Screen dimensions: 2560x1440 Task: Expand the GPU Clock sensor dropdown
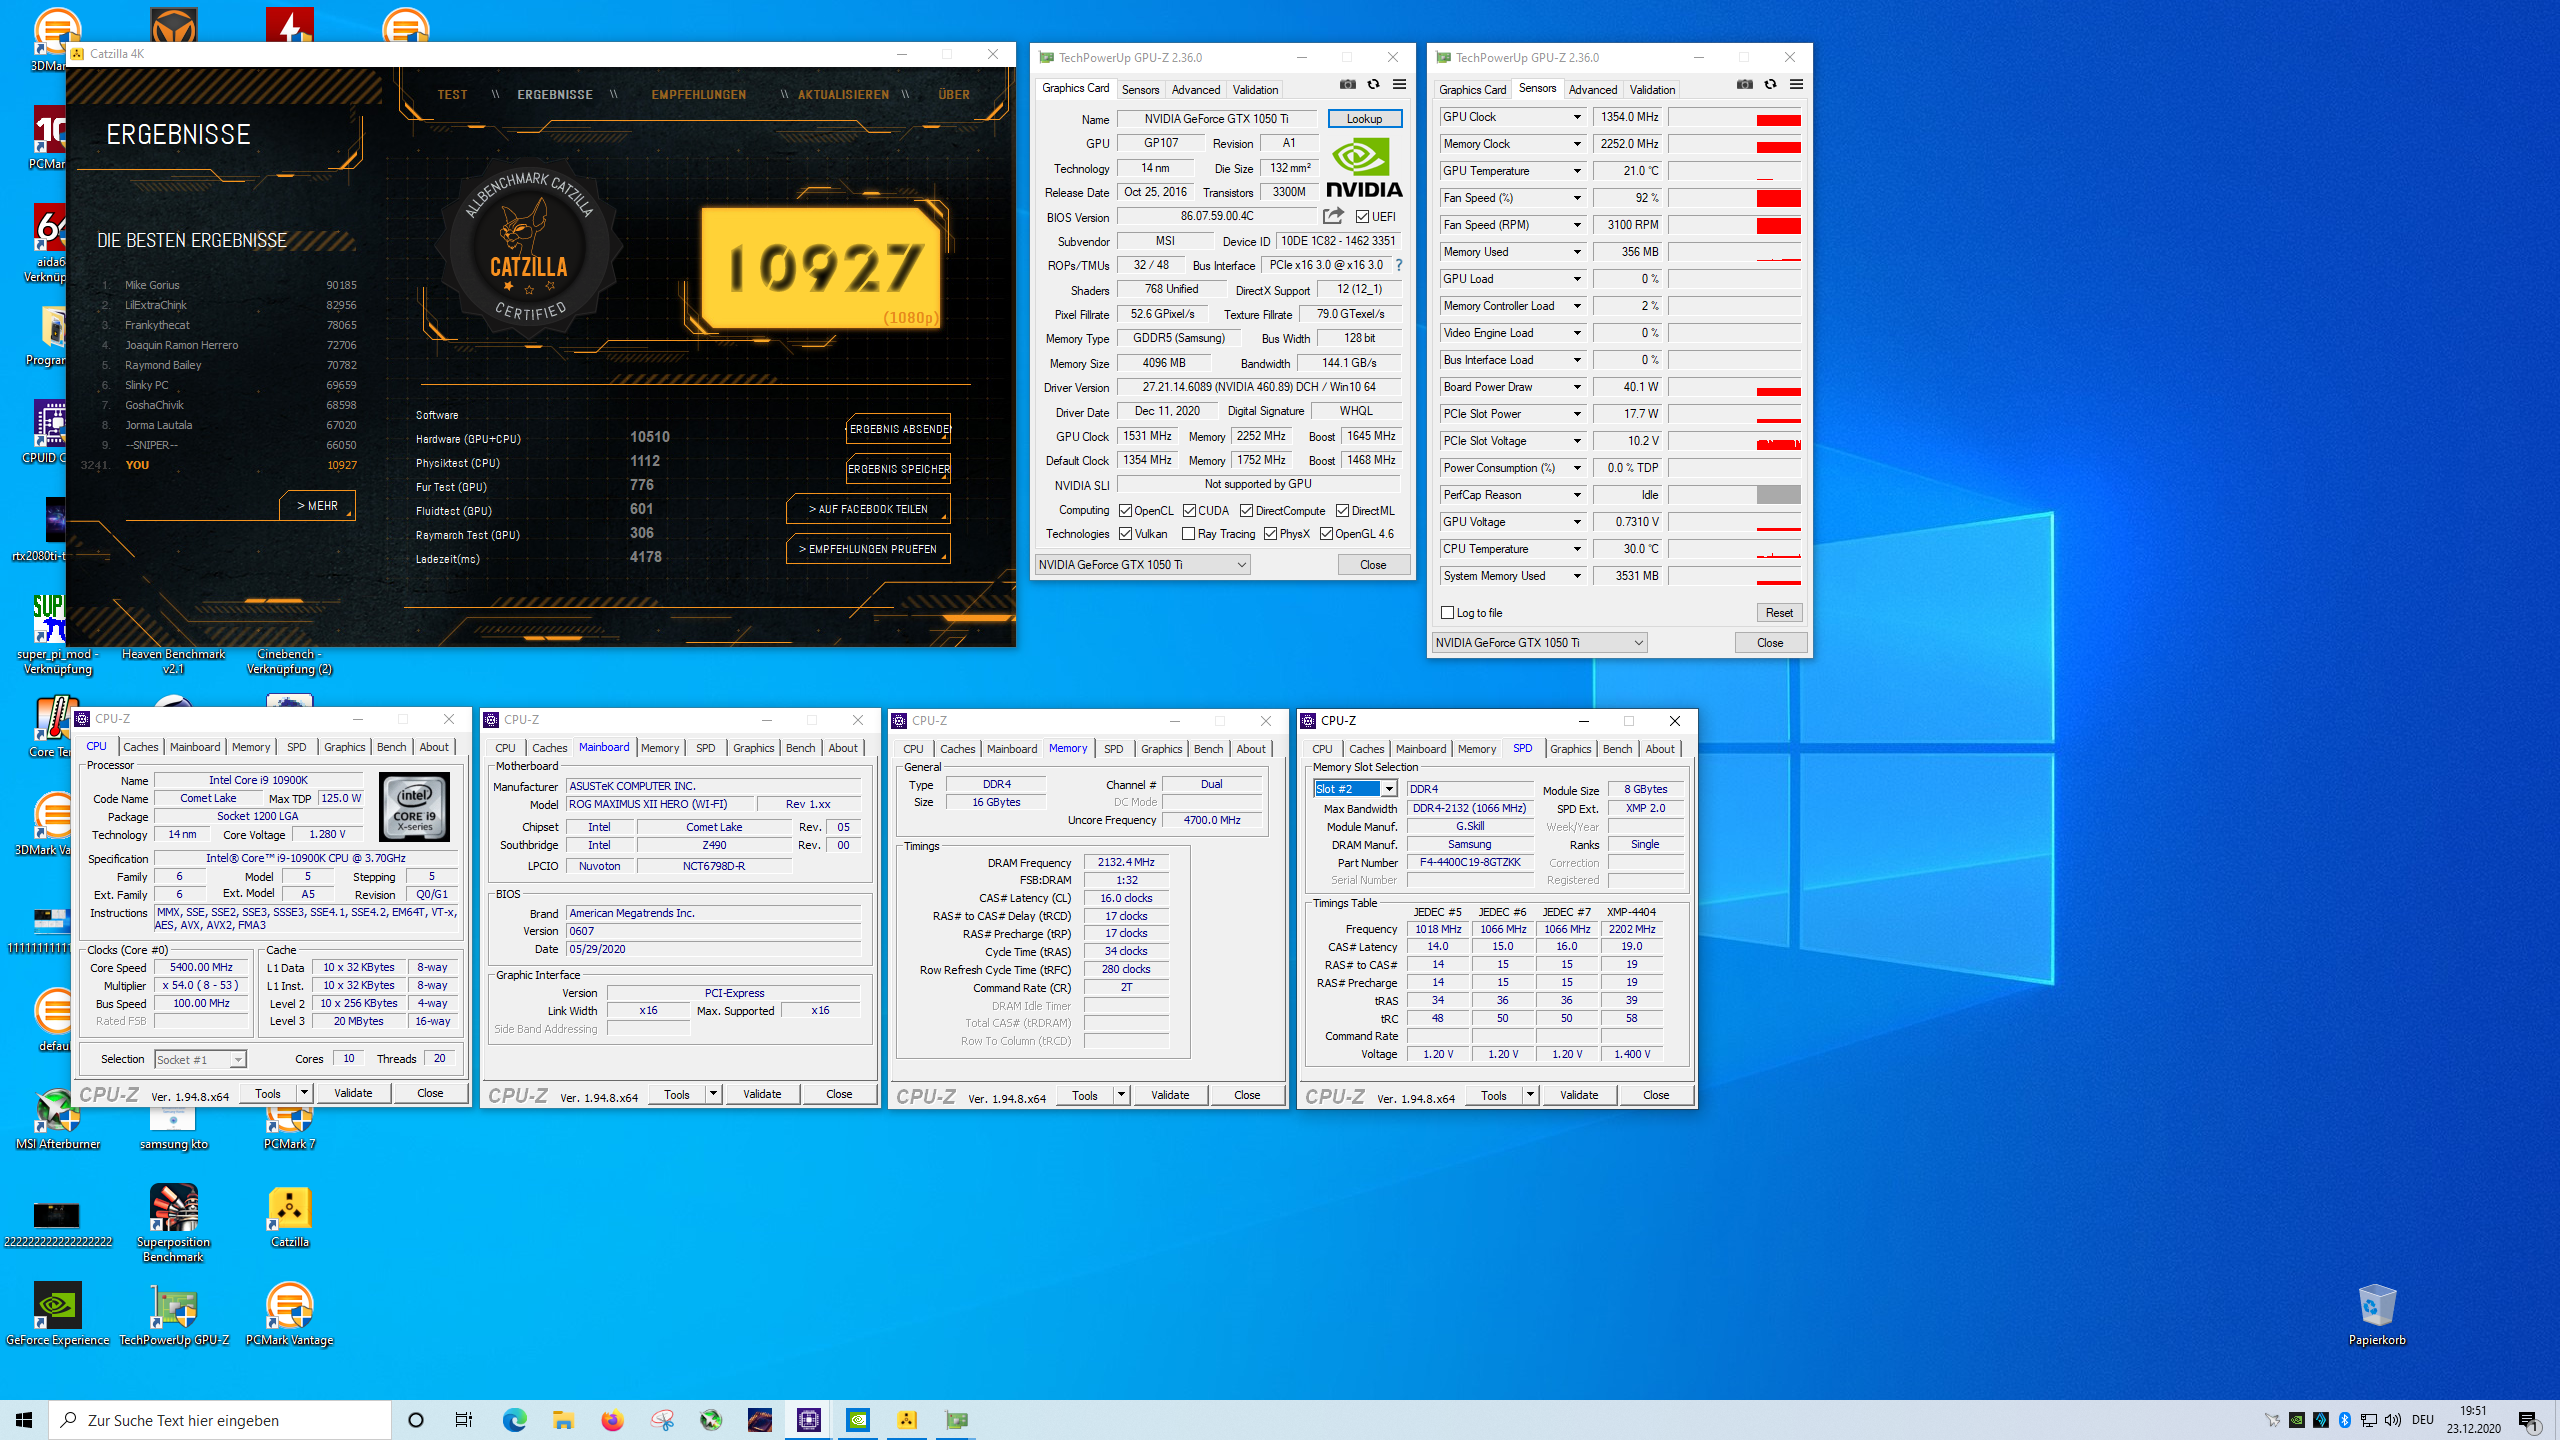click(1577, 117)
